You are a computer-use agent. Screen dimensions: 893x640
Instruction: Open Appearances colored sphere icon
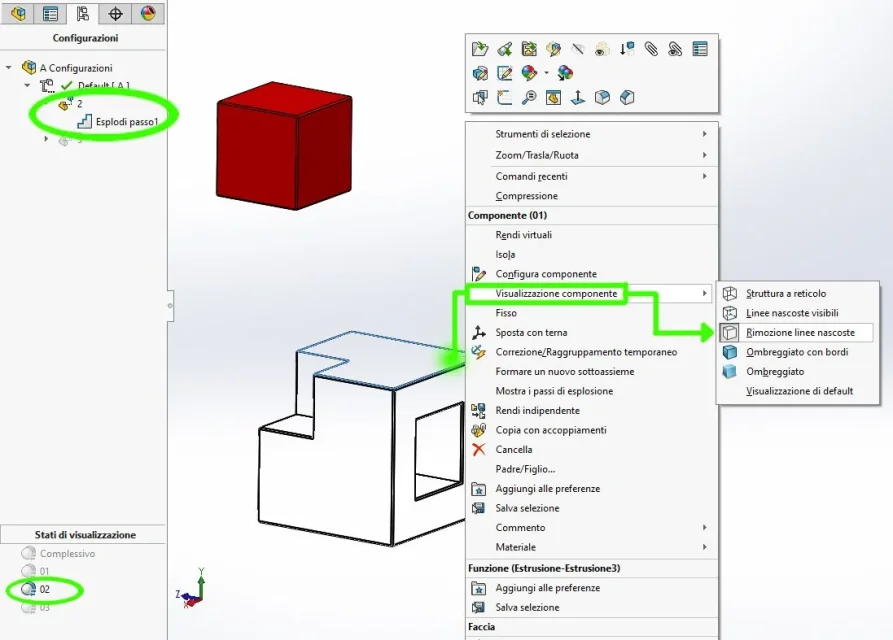pyautogui.click(x=529, y=73)
